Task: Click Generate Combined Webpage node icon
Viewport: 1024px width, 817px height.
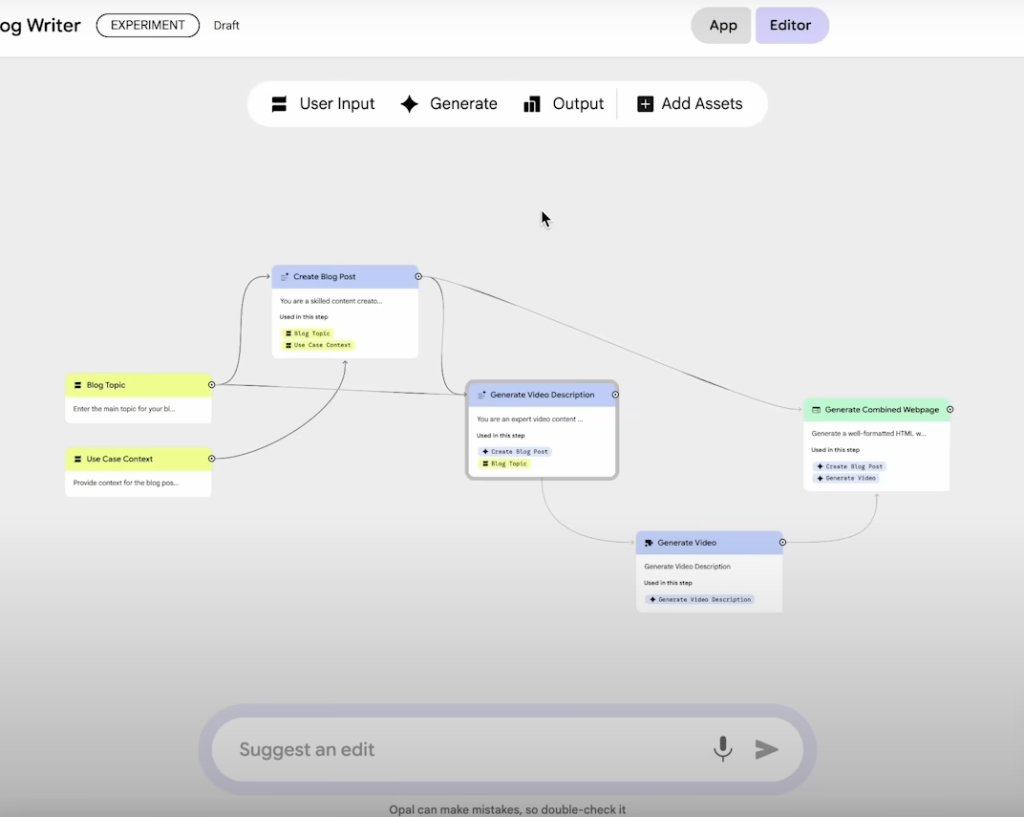Action: click(816, 410)
